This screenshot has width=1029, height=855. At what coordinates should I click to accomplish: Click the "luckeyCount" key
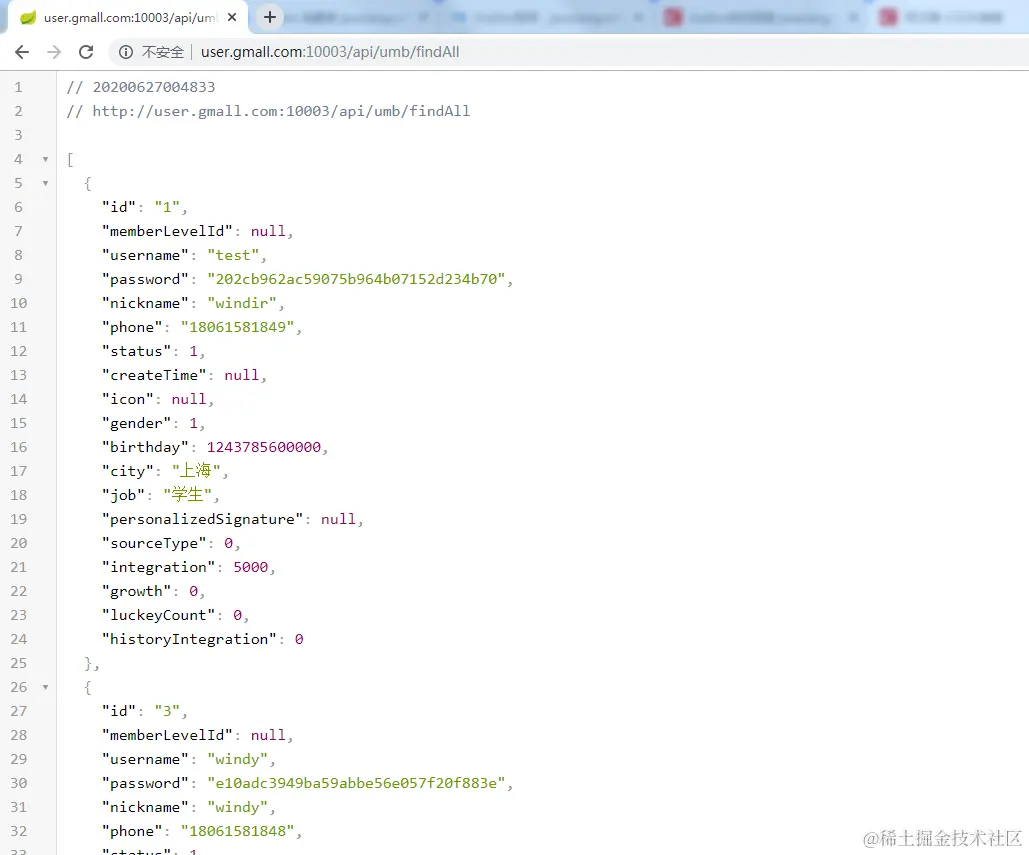[158, 615]
